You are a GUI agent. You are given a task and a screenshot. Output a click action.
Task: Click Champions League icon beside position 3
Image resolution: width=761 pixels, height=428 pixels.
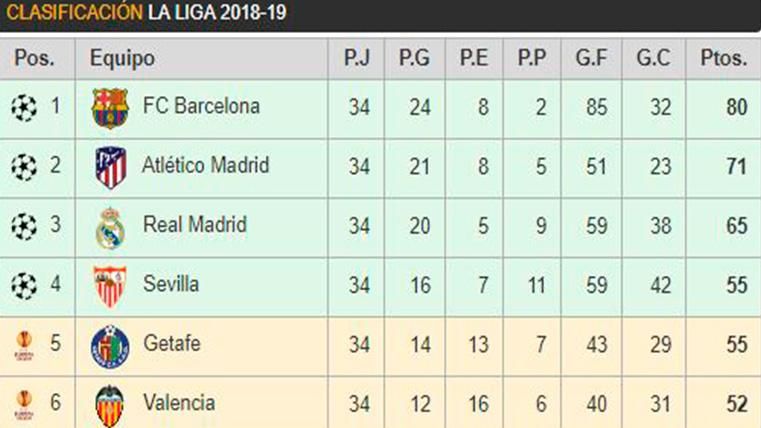click(23, 226)
